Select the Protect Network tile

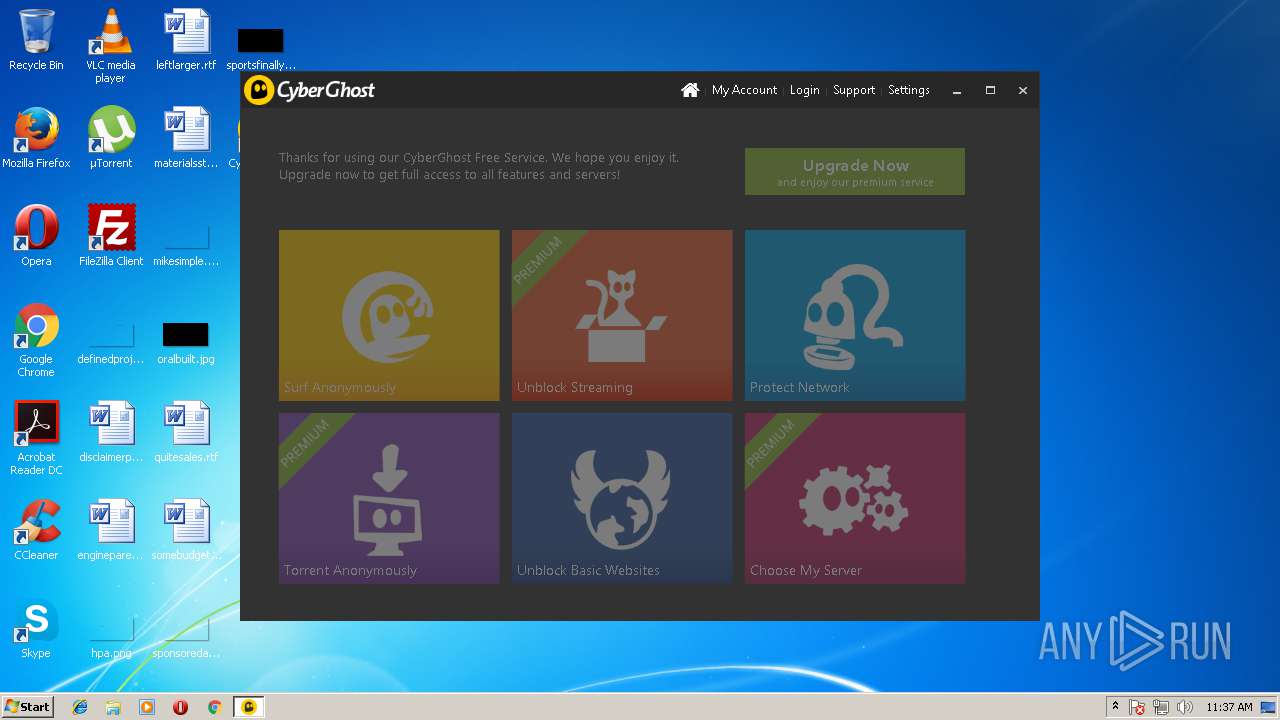click(855, 315)
